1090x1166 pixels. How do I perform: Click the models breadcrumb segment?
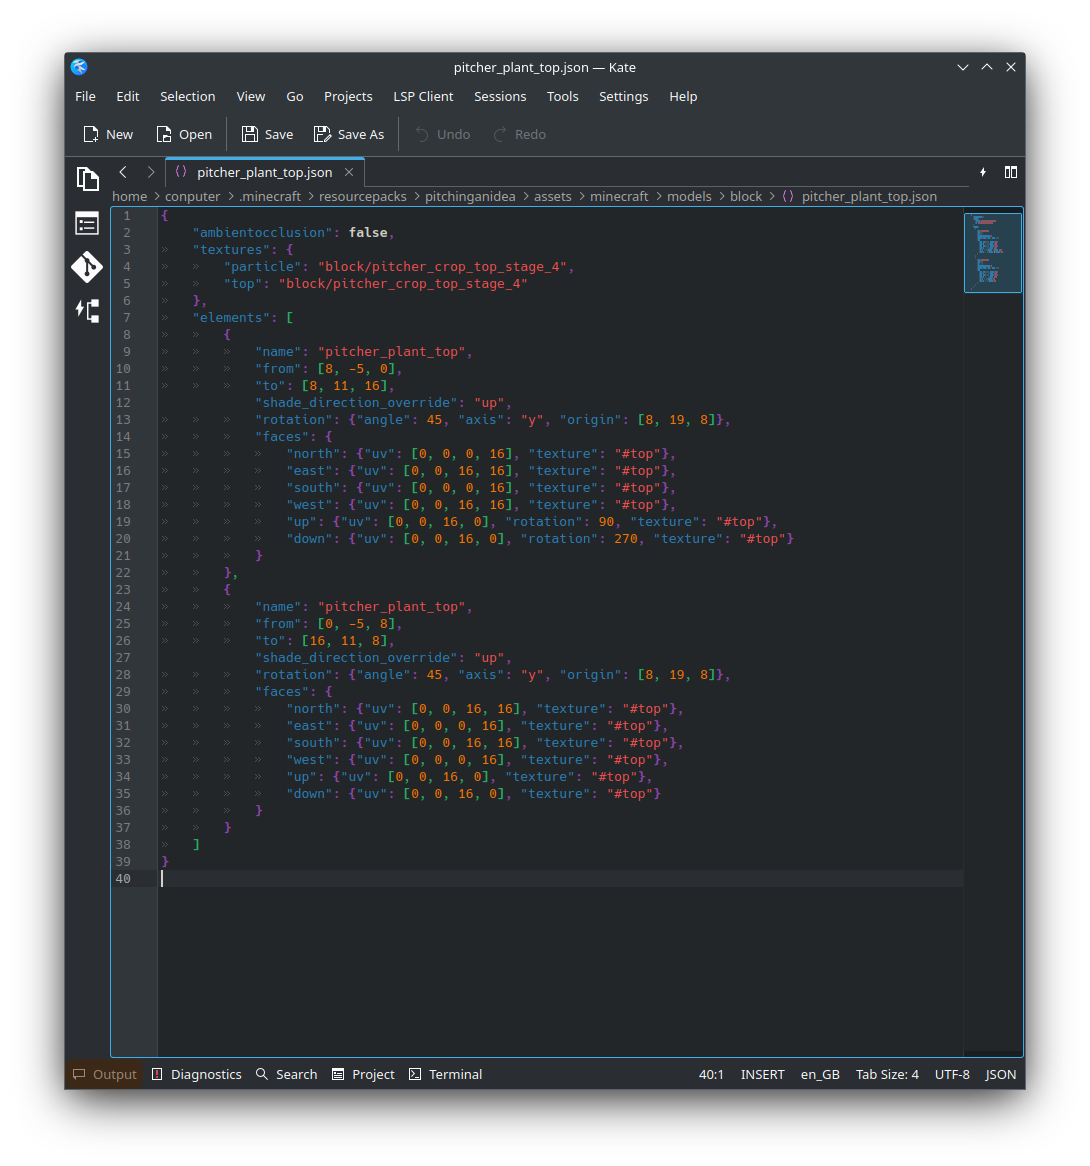pos(689,196)
